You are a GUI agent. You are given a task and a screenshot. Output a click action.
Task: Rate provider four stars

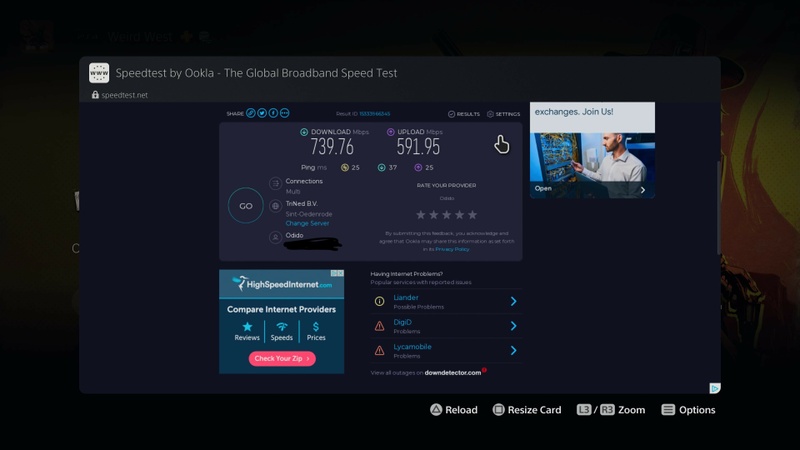pos(460,215)
